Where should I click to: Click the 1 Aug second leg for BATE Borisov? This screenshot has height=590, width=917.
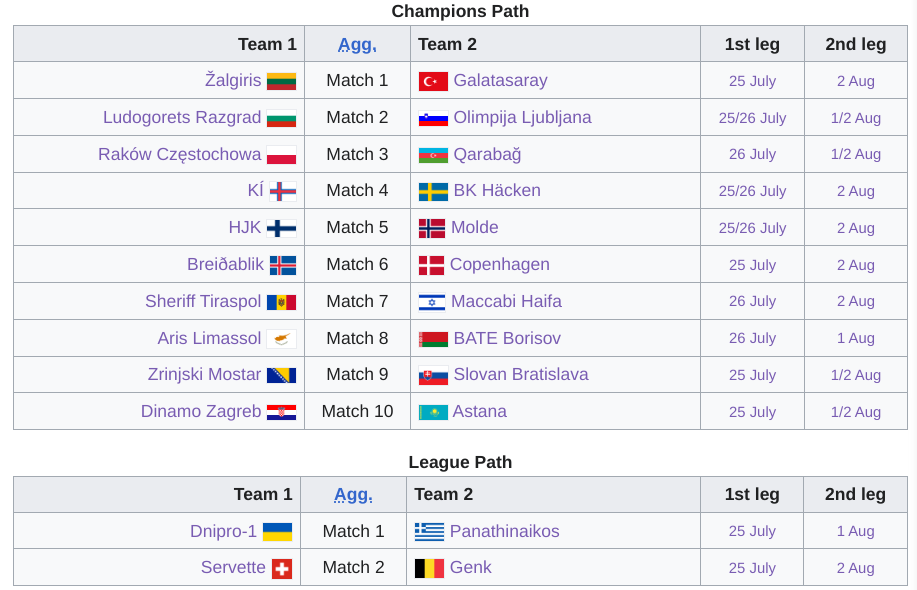tap(856, 338)
